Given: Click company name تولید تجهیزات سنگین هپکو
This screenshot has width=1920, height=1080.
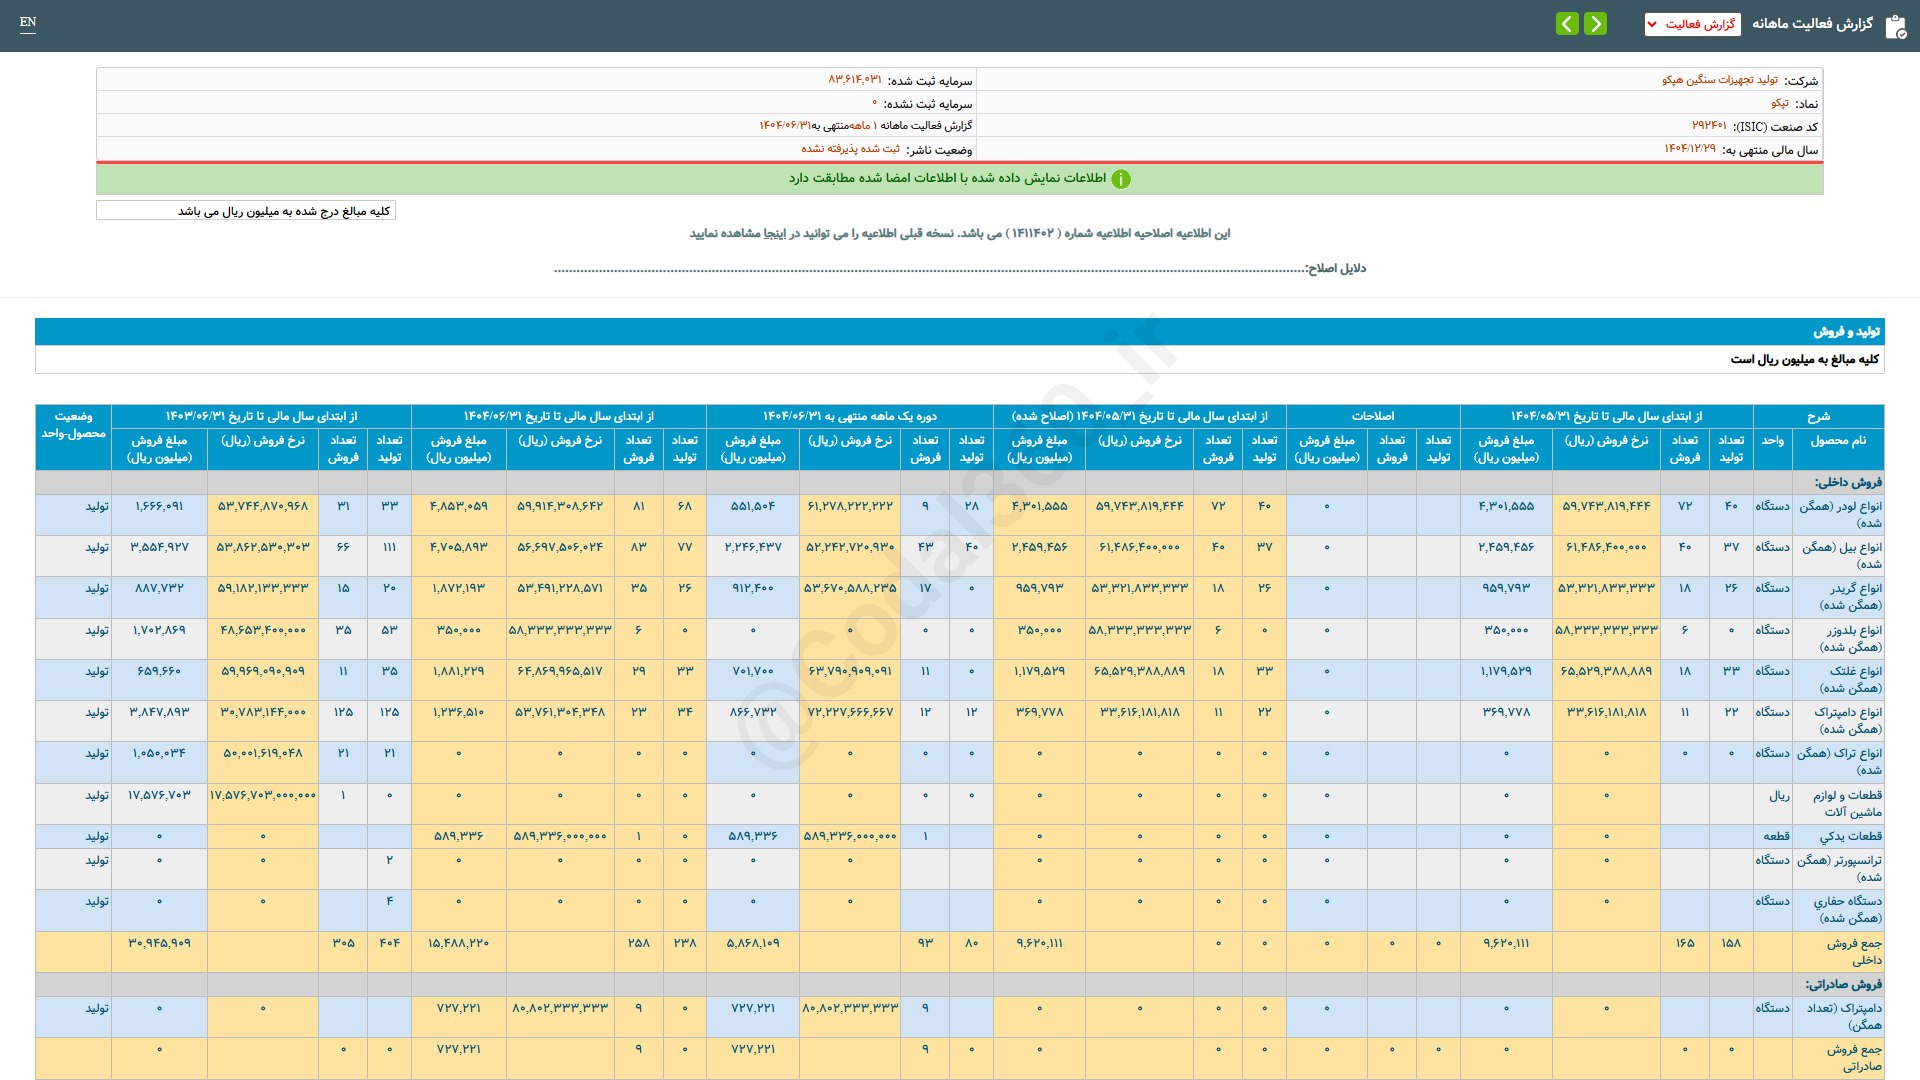Looking at the screenshot, I should coord(1719,80).
